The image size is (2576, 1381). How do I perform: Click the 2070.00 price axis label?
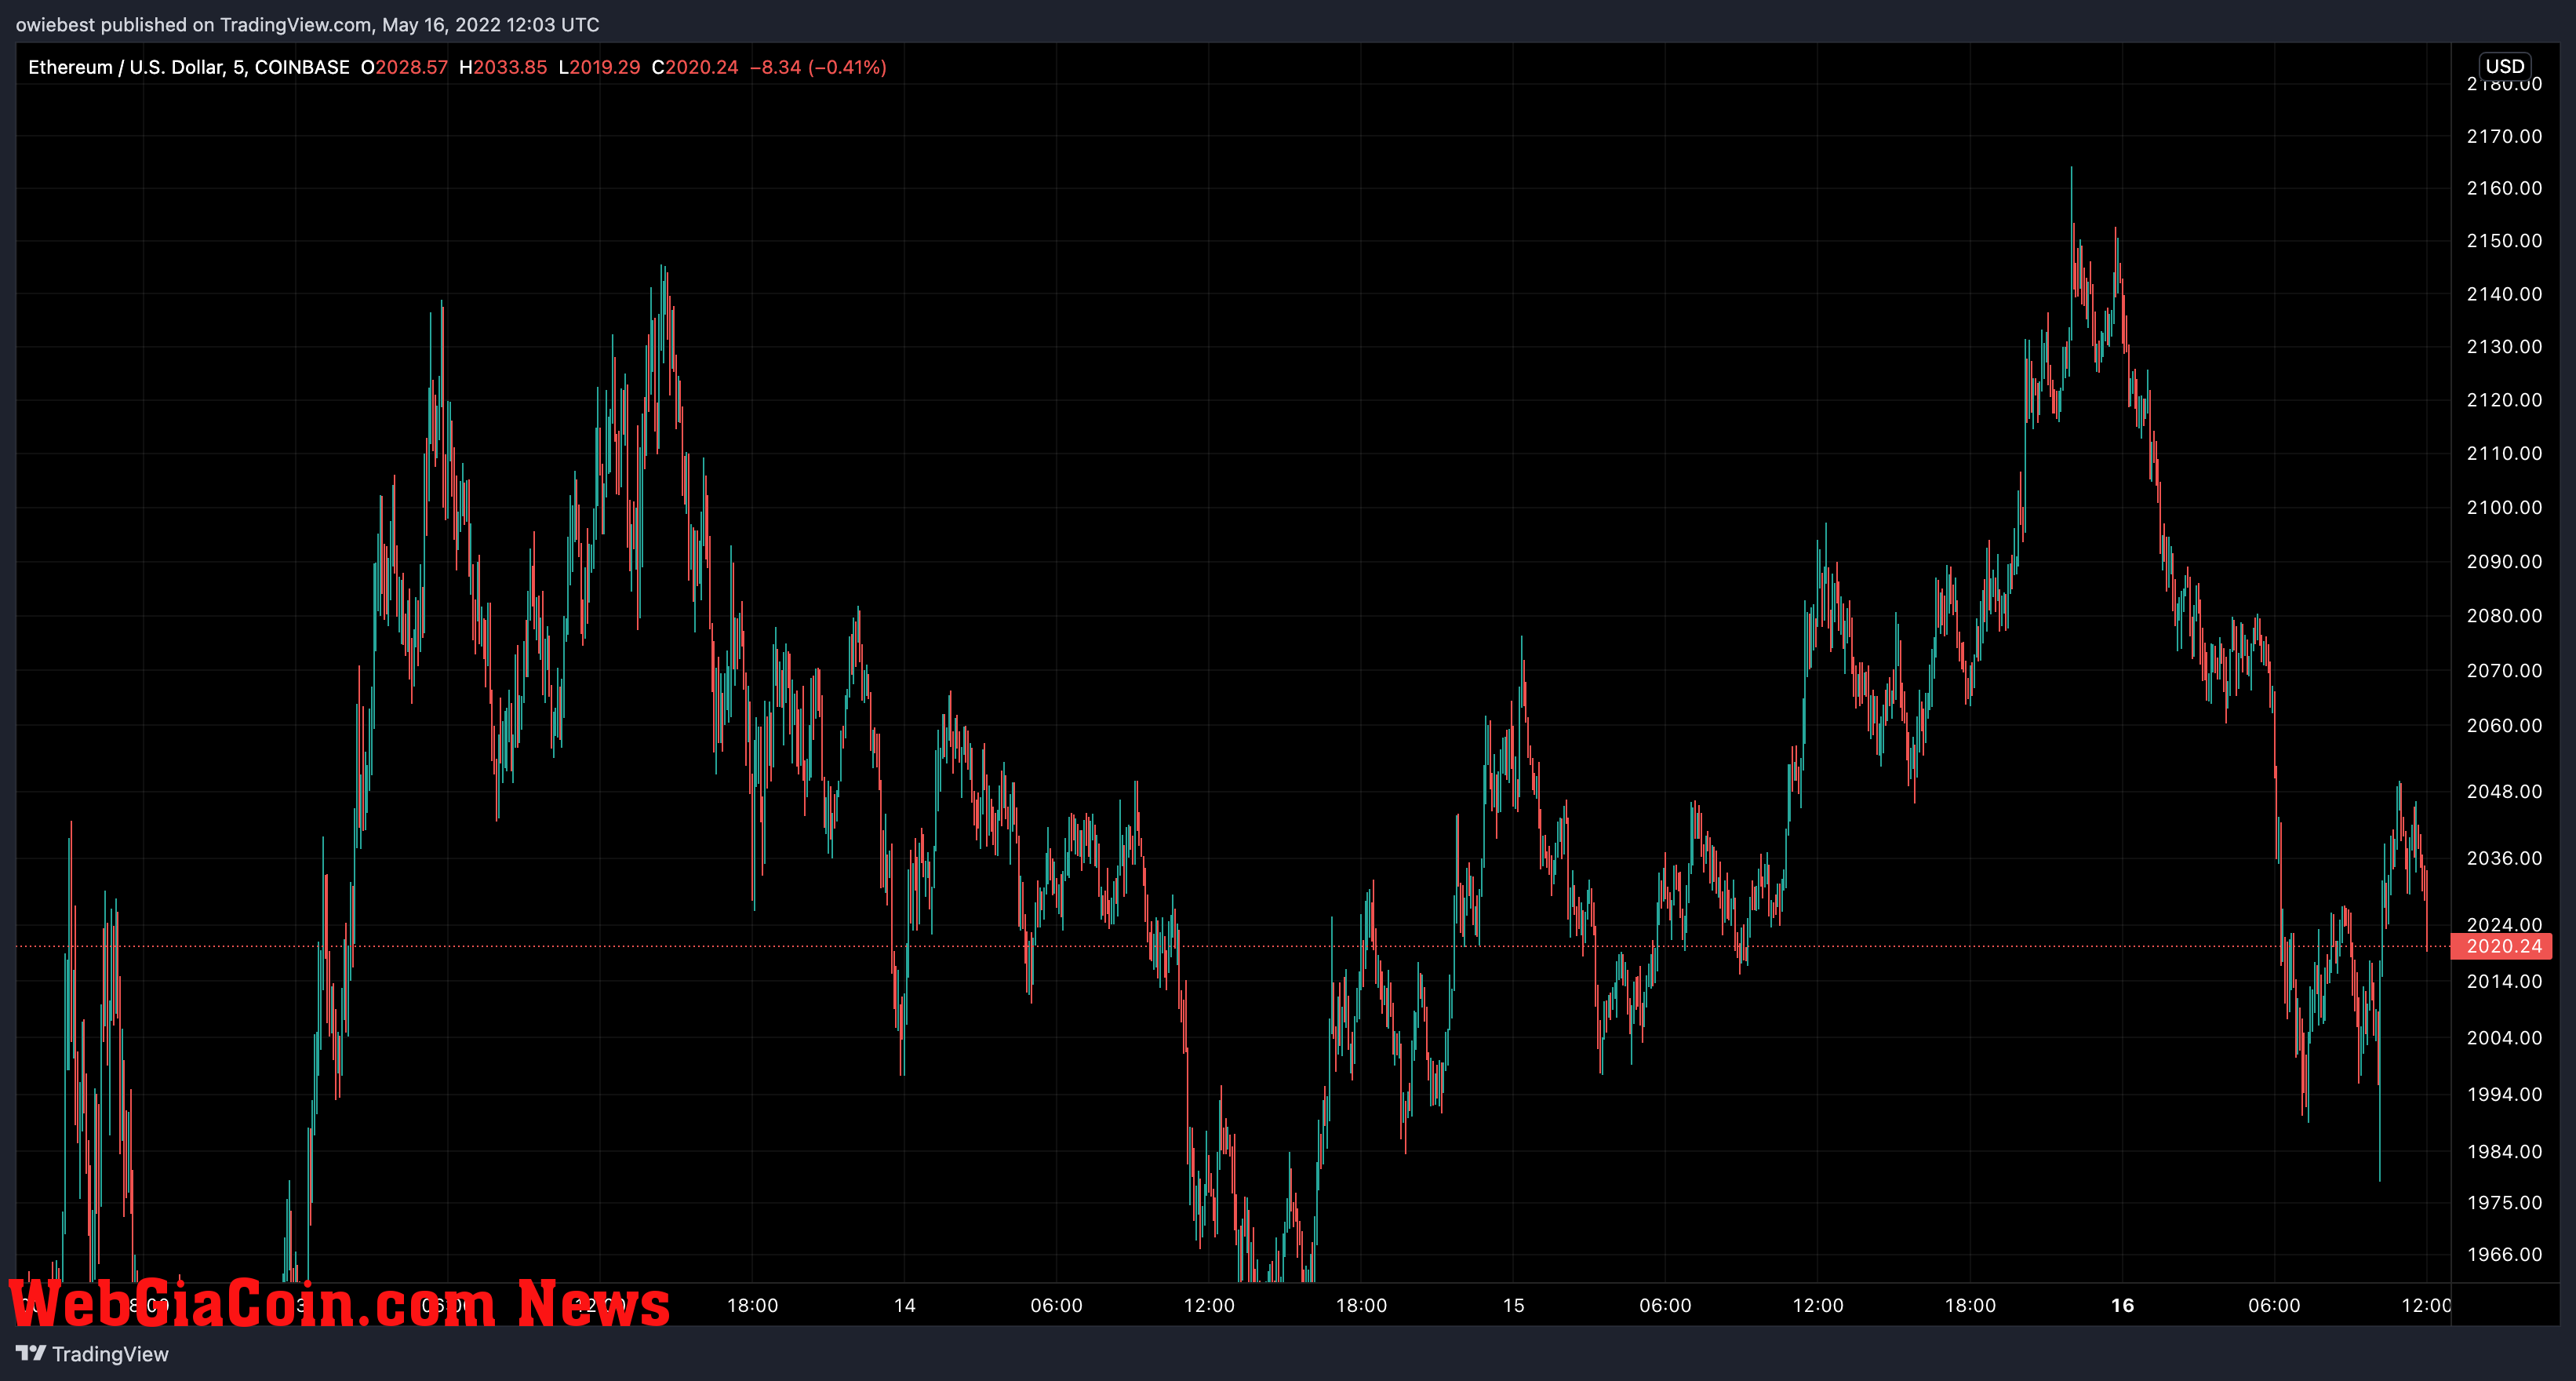(2504, 671)
